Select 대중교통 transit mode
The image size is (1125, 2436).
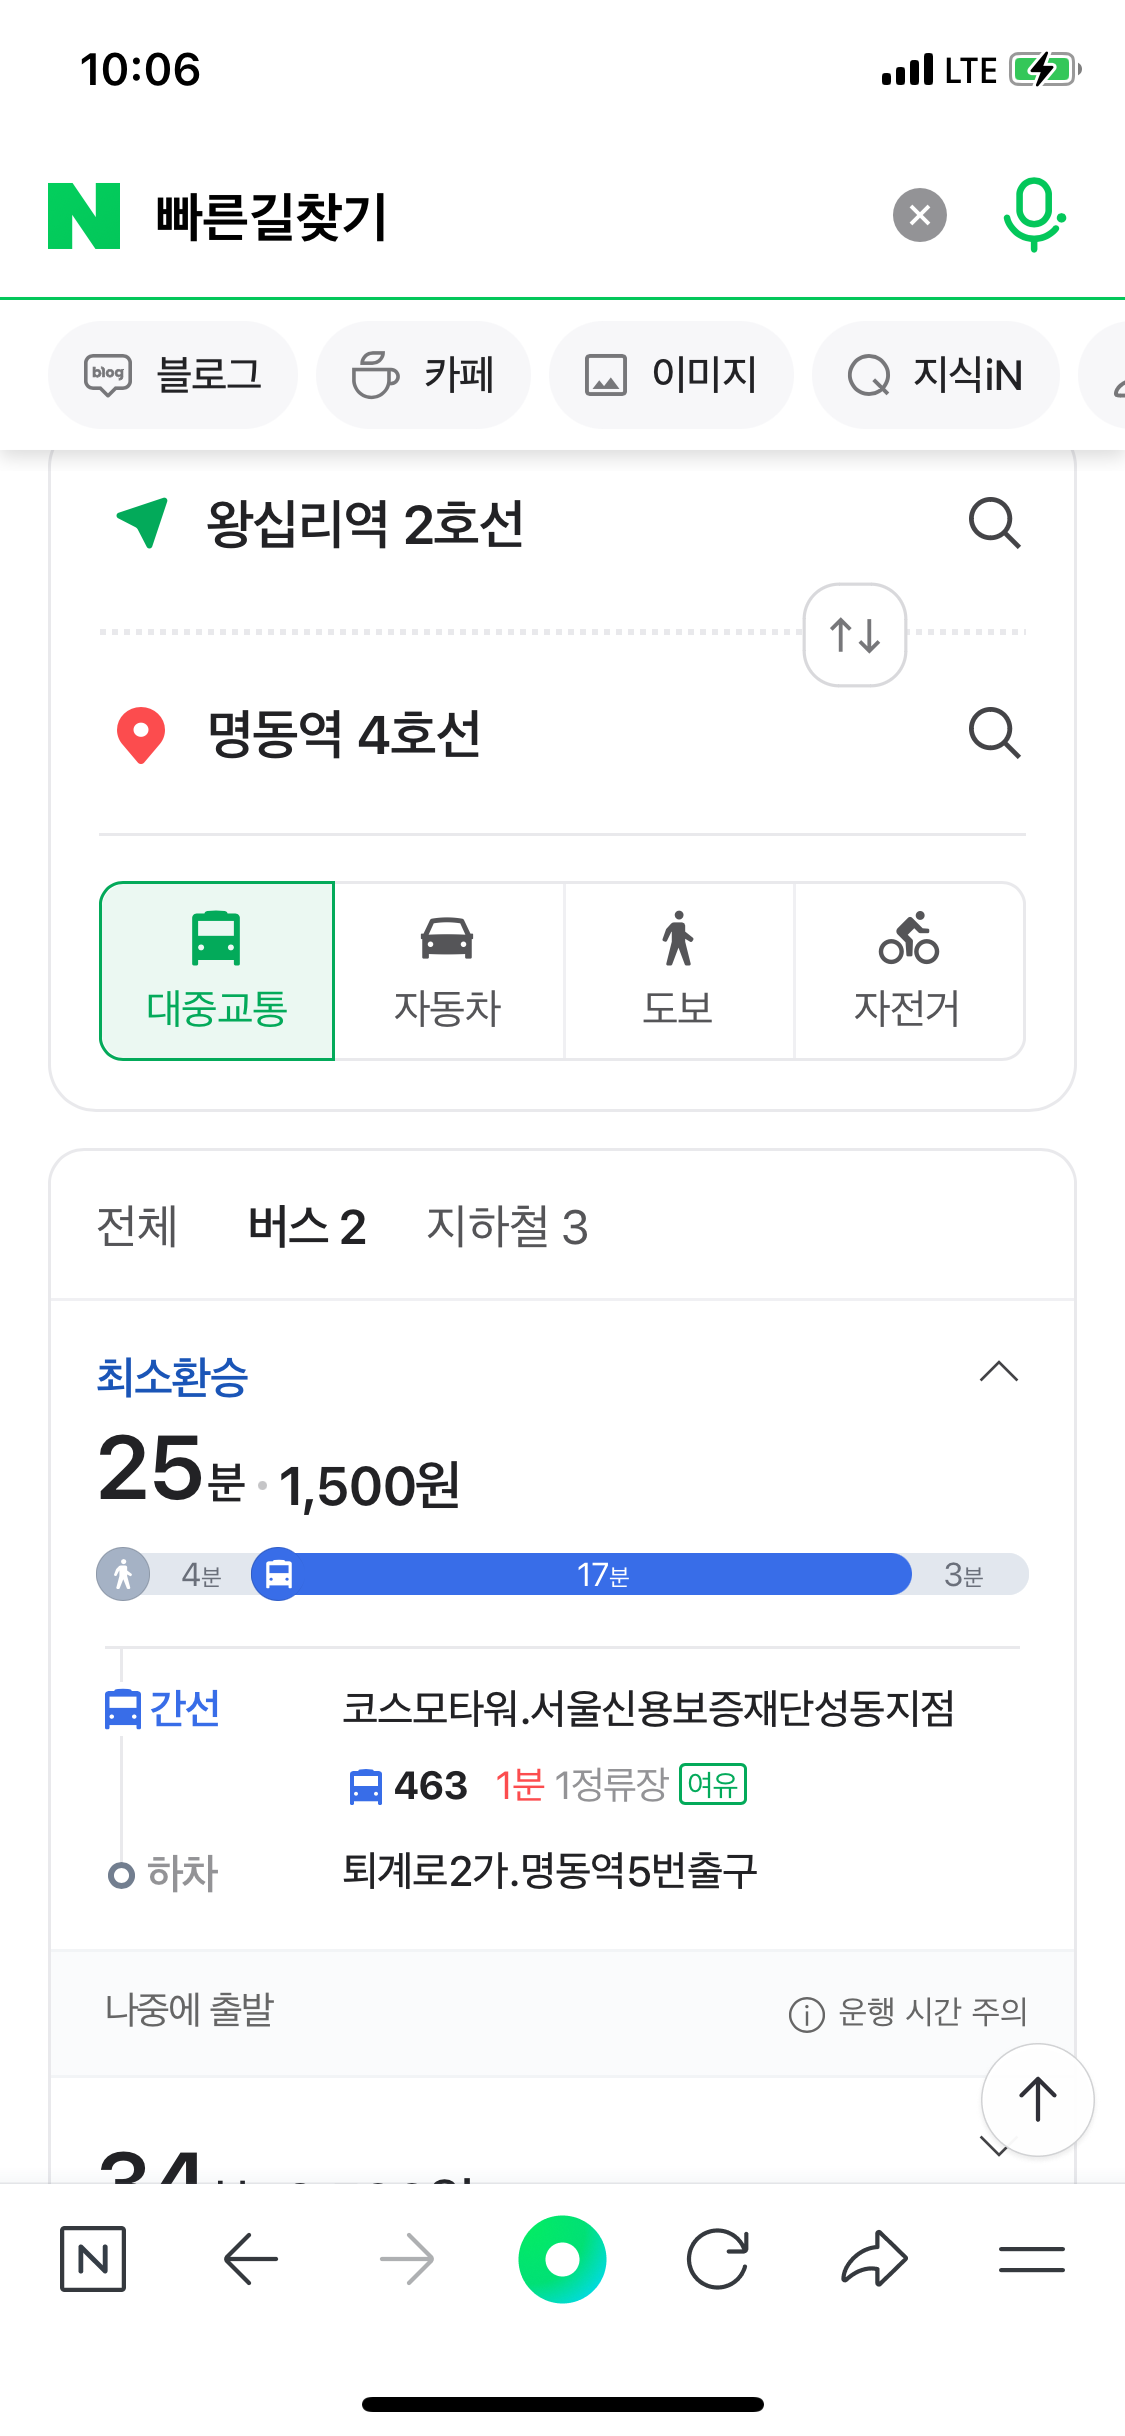(217, 971)
